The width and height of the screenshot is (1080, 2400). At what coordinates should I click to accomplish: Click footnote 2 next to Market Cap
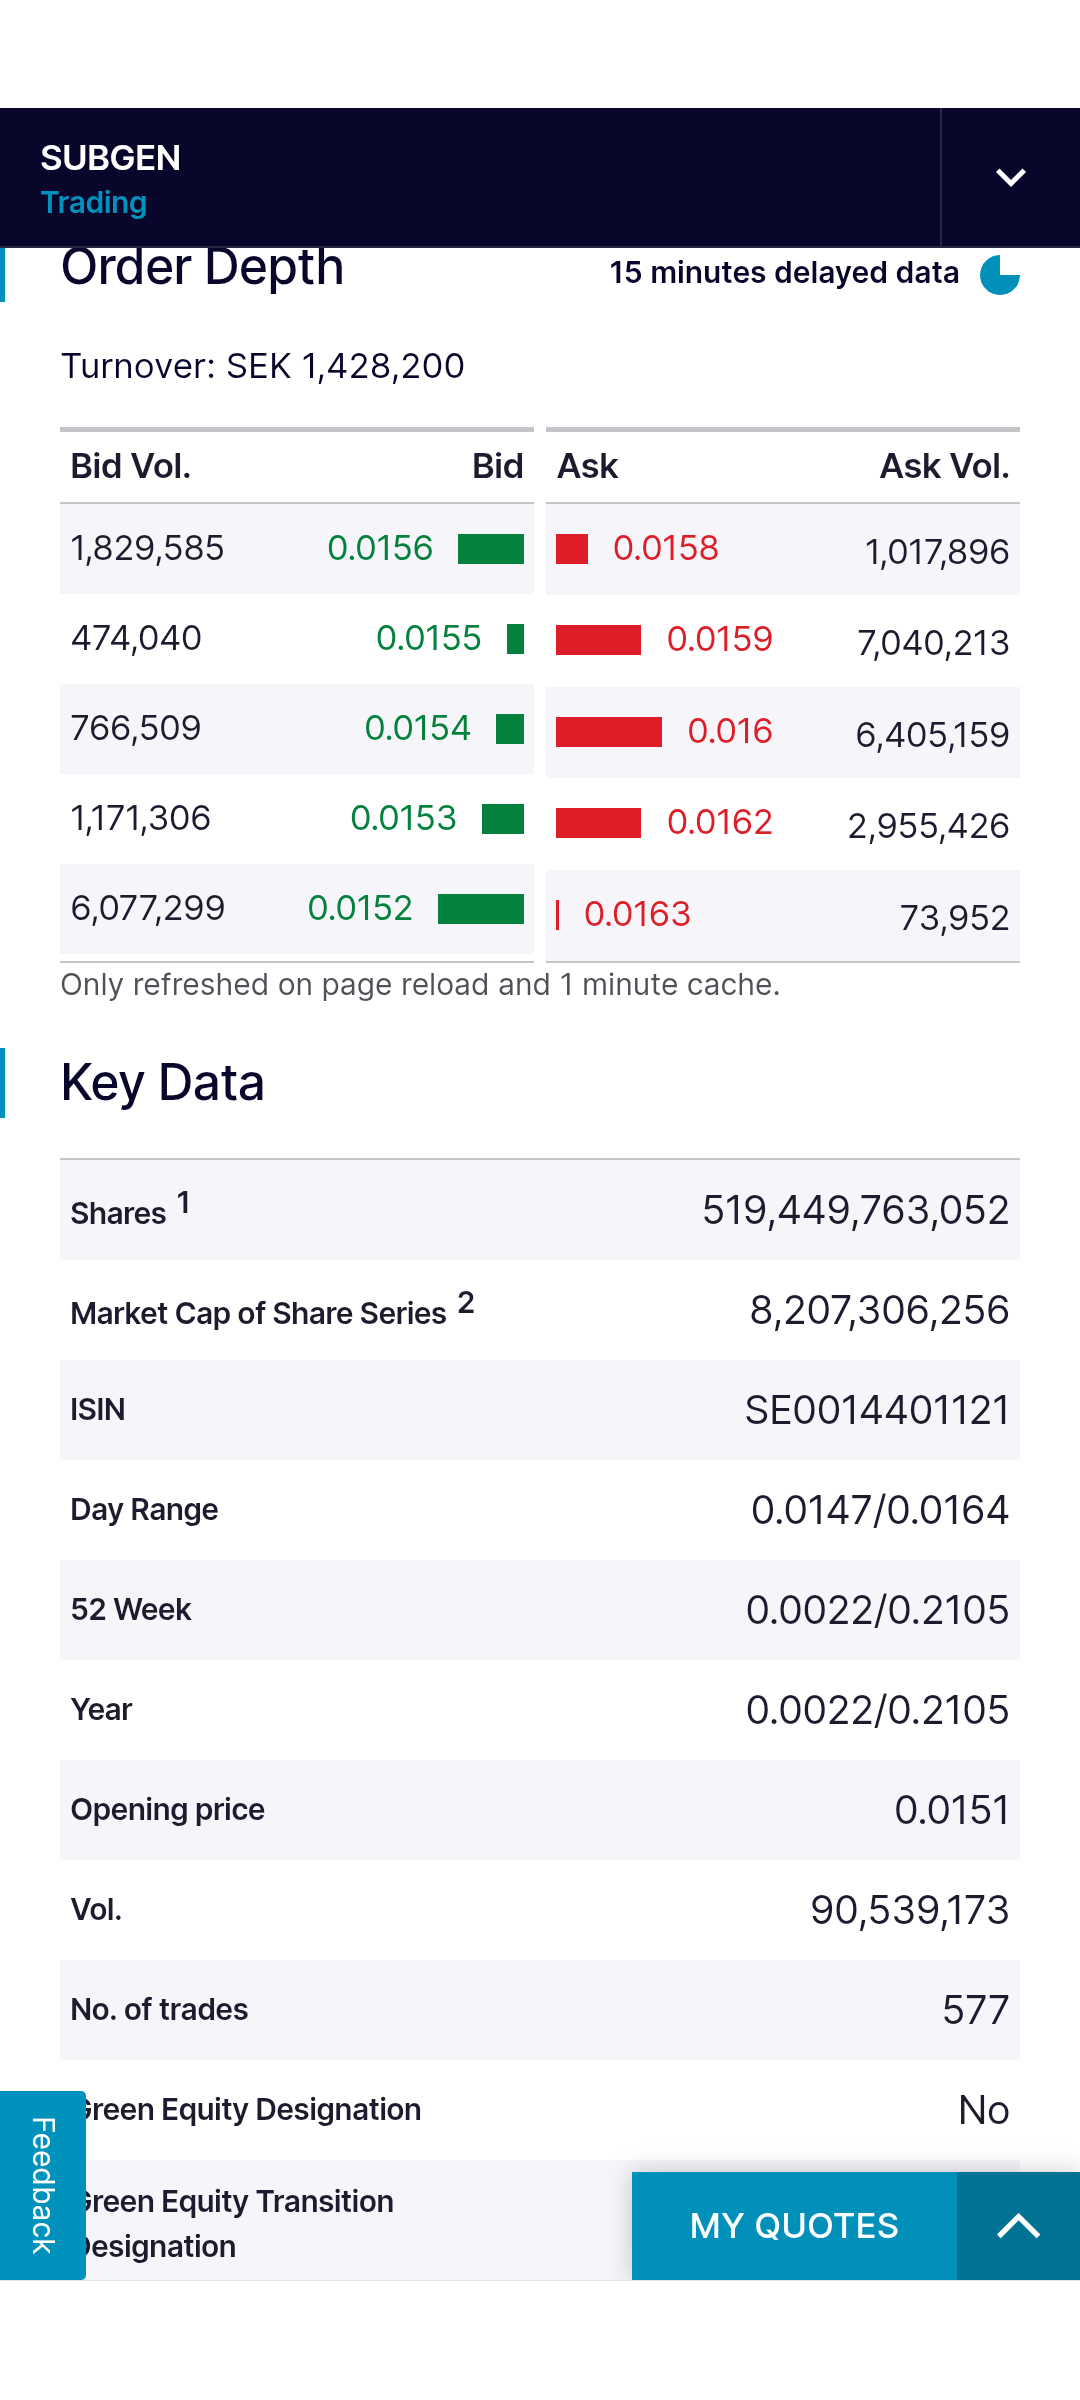466,1302
